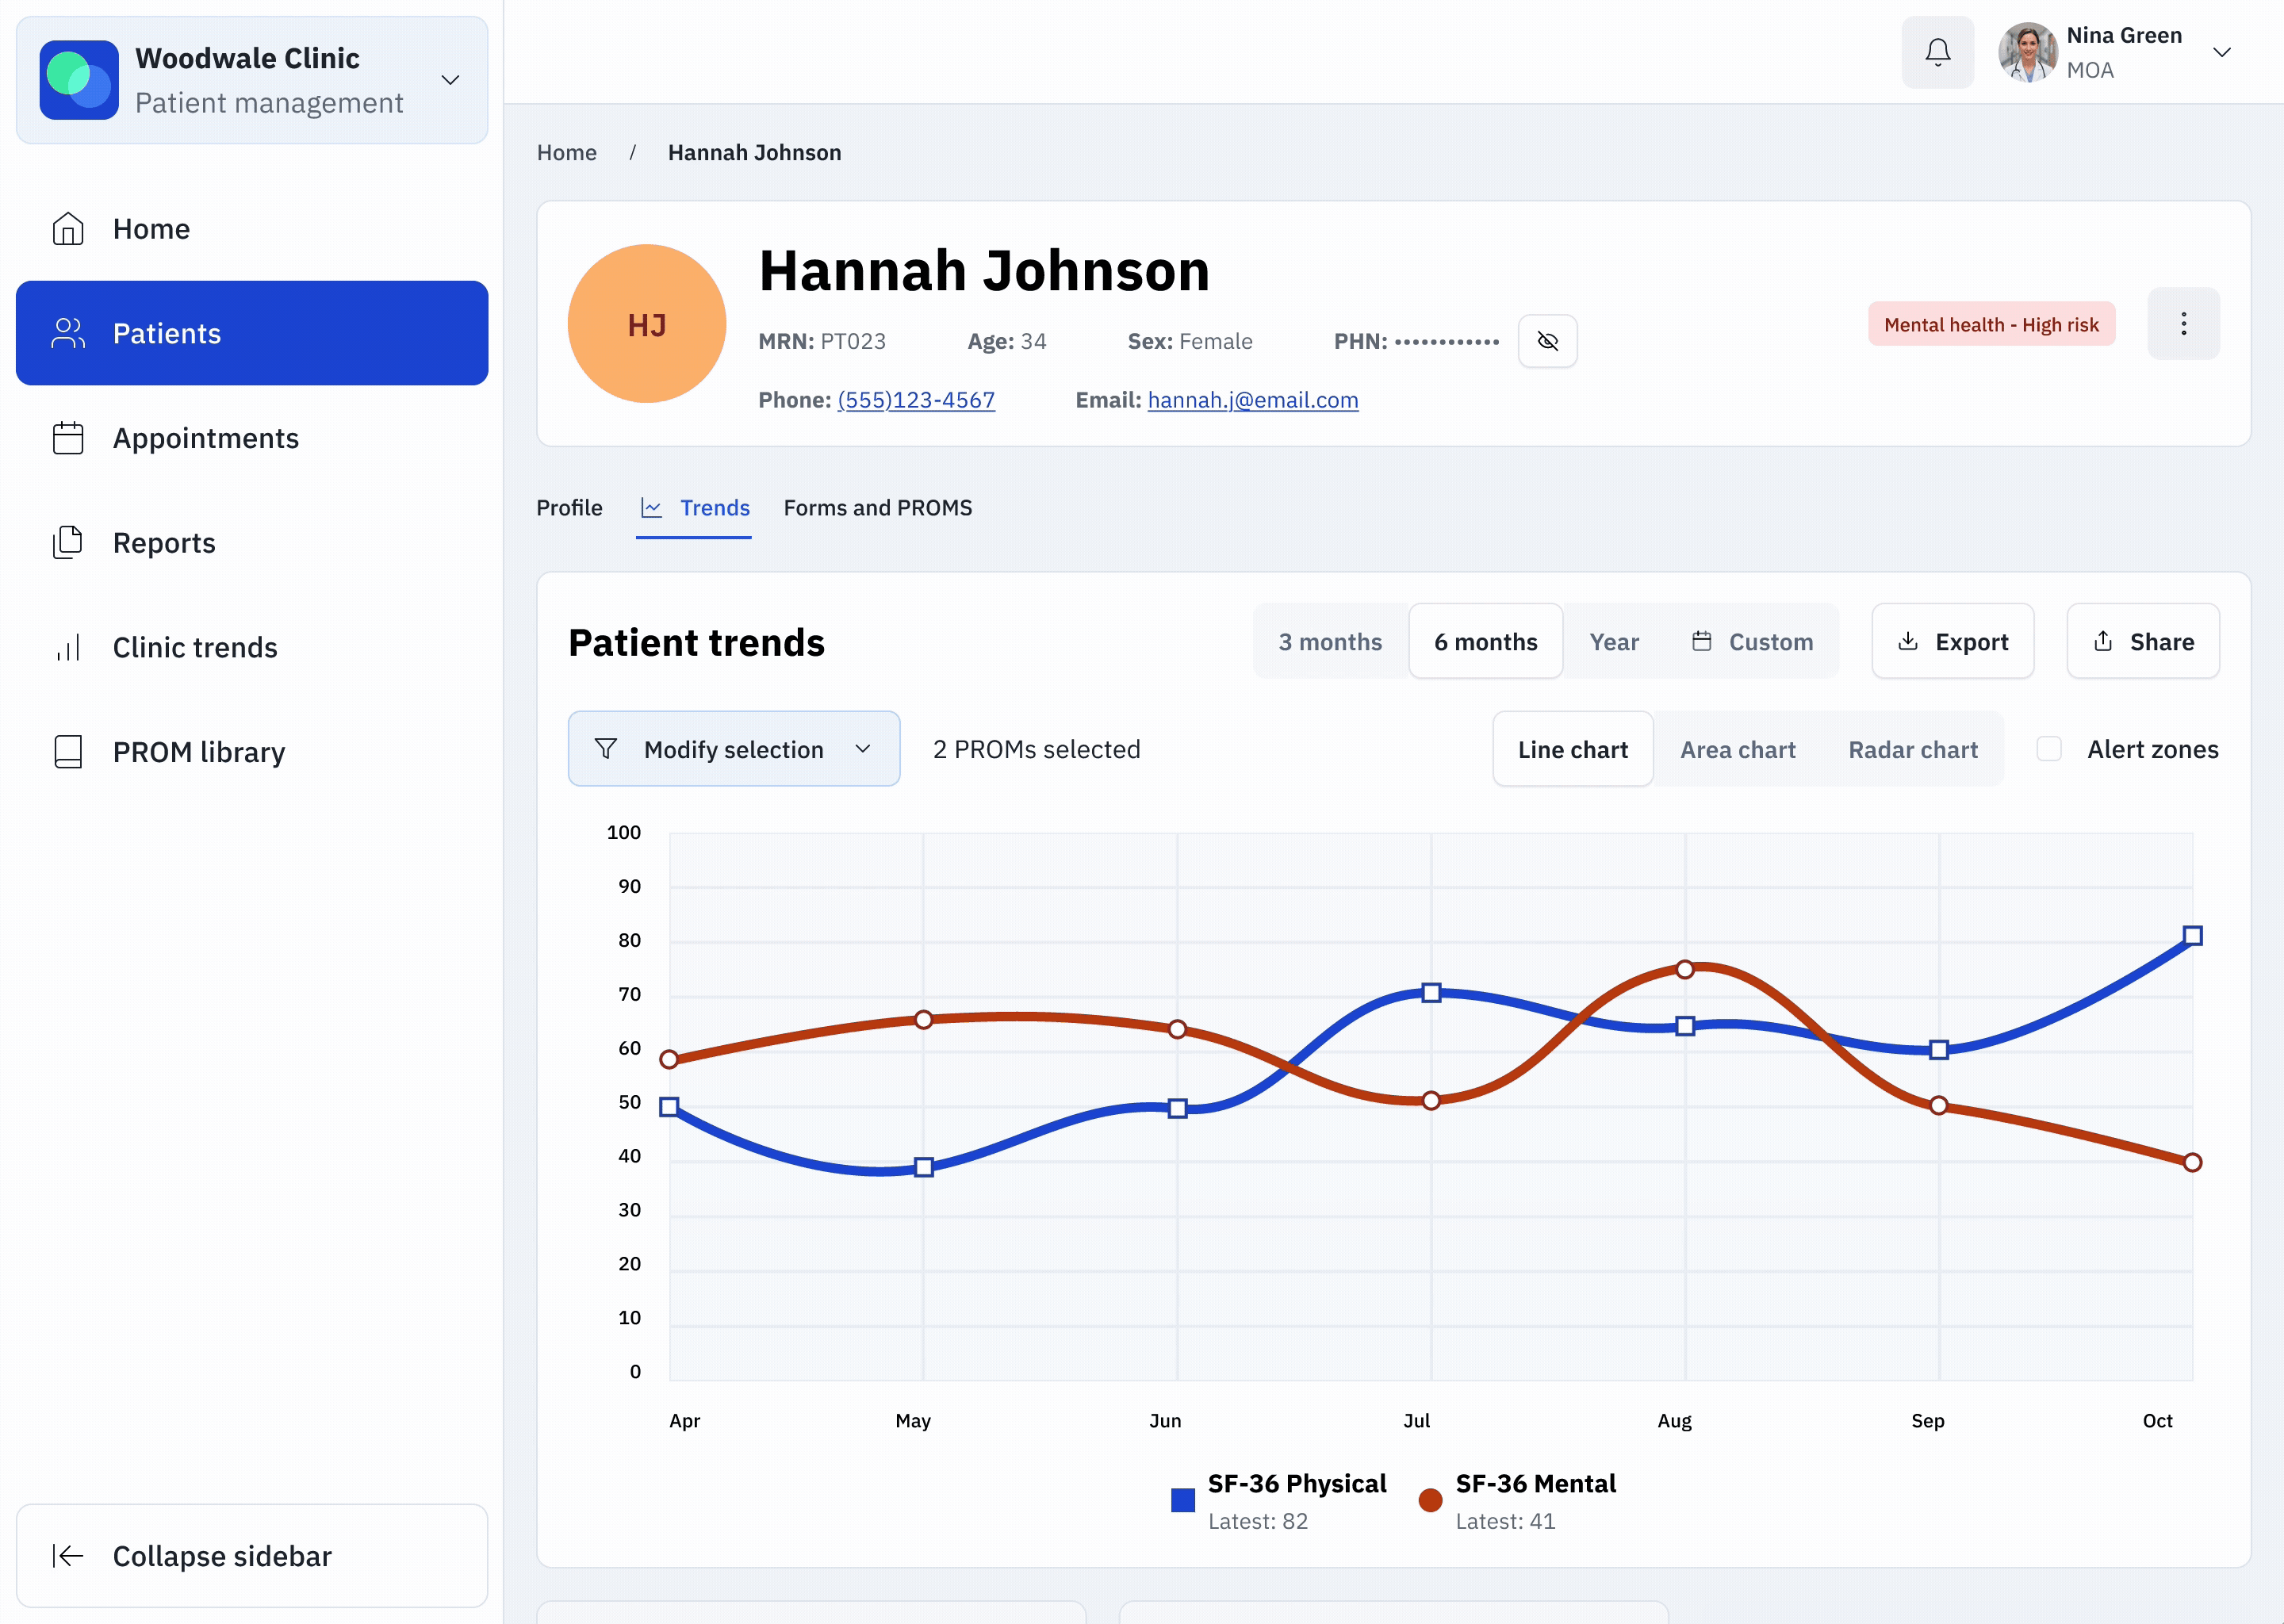Switch to the Profile tab
The width and height of the screenshot is (2284, 1624).
(x=569, y=507)
